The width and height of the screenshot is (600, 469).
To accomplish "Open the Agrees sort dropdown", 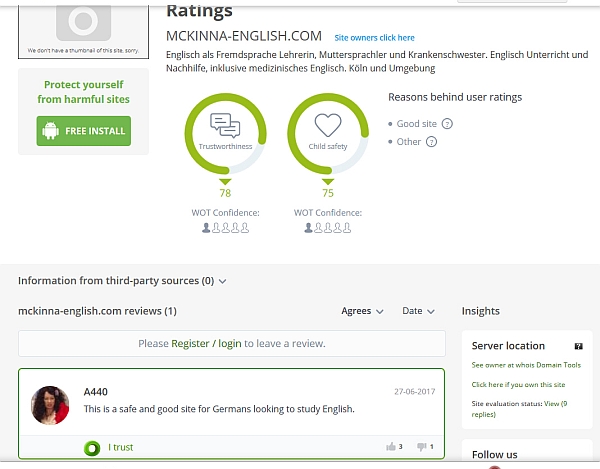I will (362, 311).
